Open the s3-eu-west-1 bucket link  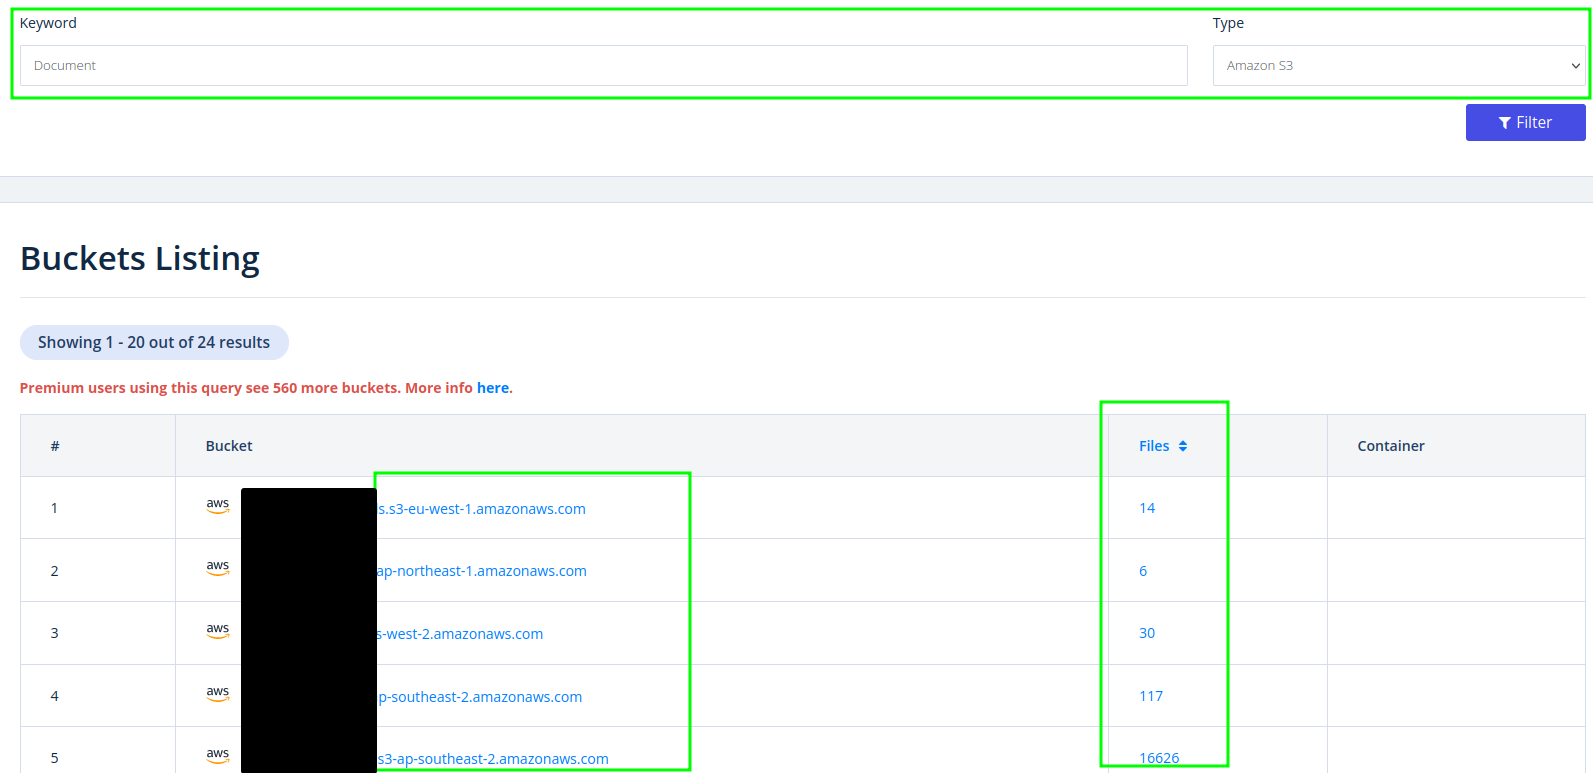tap(482, 509)
